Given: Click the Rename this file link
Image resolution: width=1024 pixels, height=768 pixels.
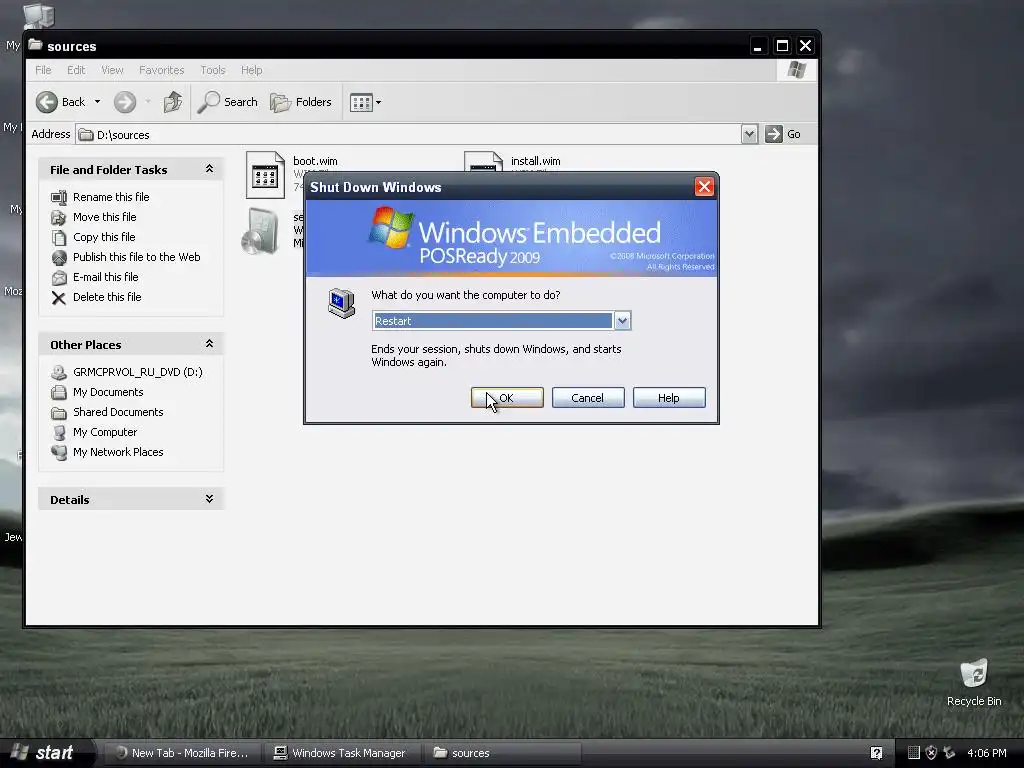Looking at the screenshot, I should [111, 197].
